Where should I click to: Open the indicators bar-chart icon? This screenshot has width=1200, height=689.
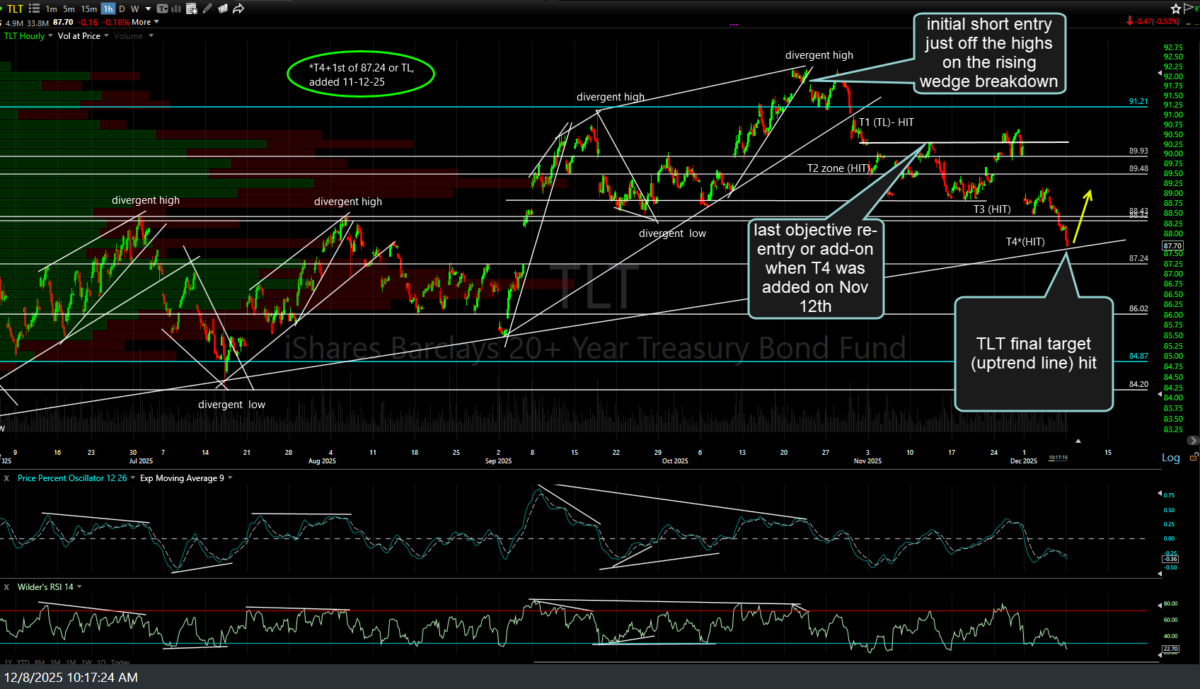click(x=176, y=9)
